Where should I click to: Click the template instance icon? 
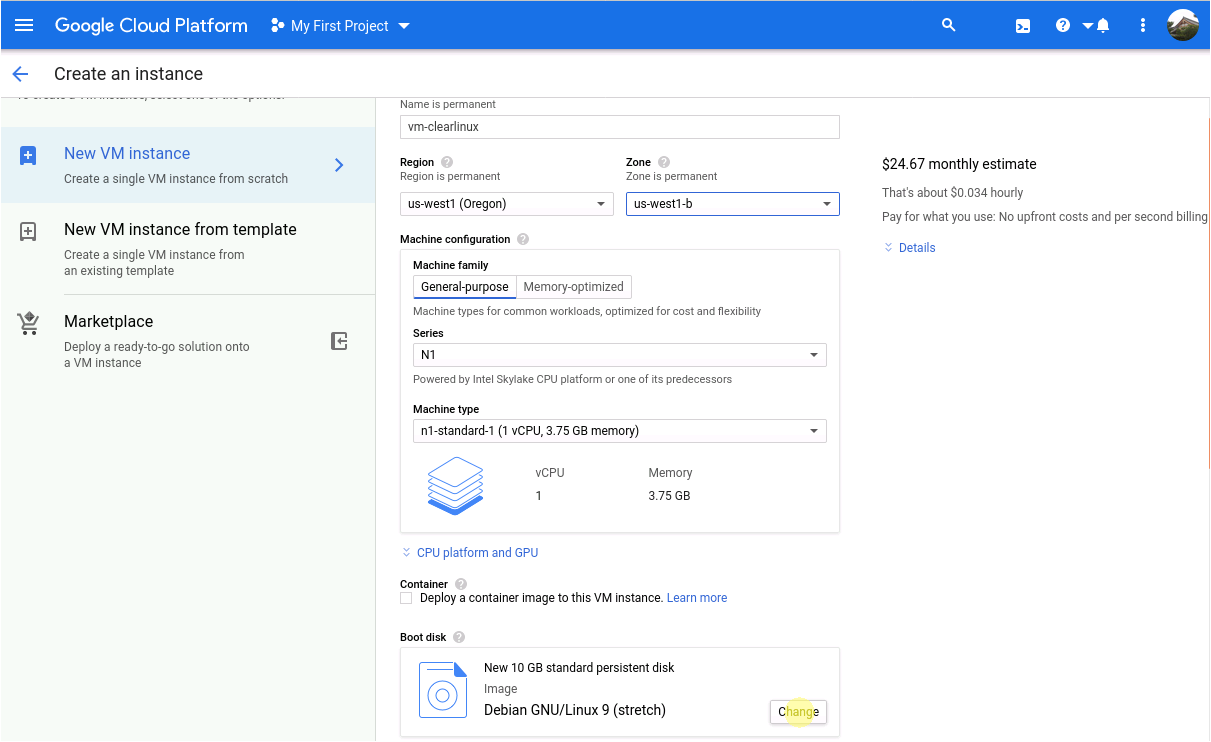[28, 232]
